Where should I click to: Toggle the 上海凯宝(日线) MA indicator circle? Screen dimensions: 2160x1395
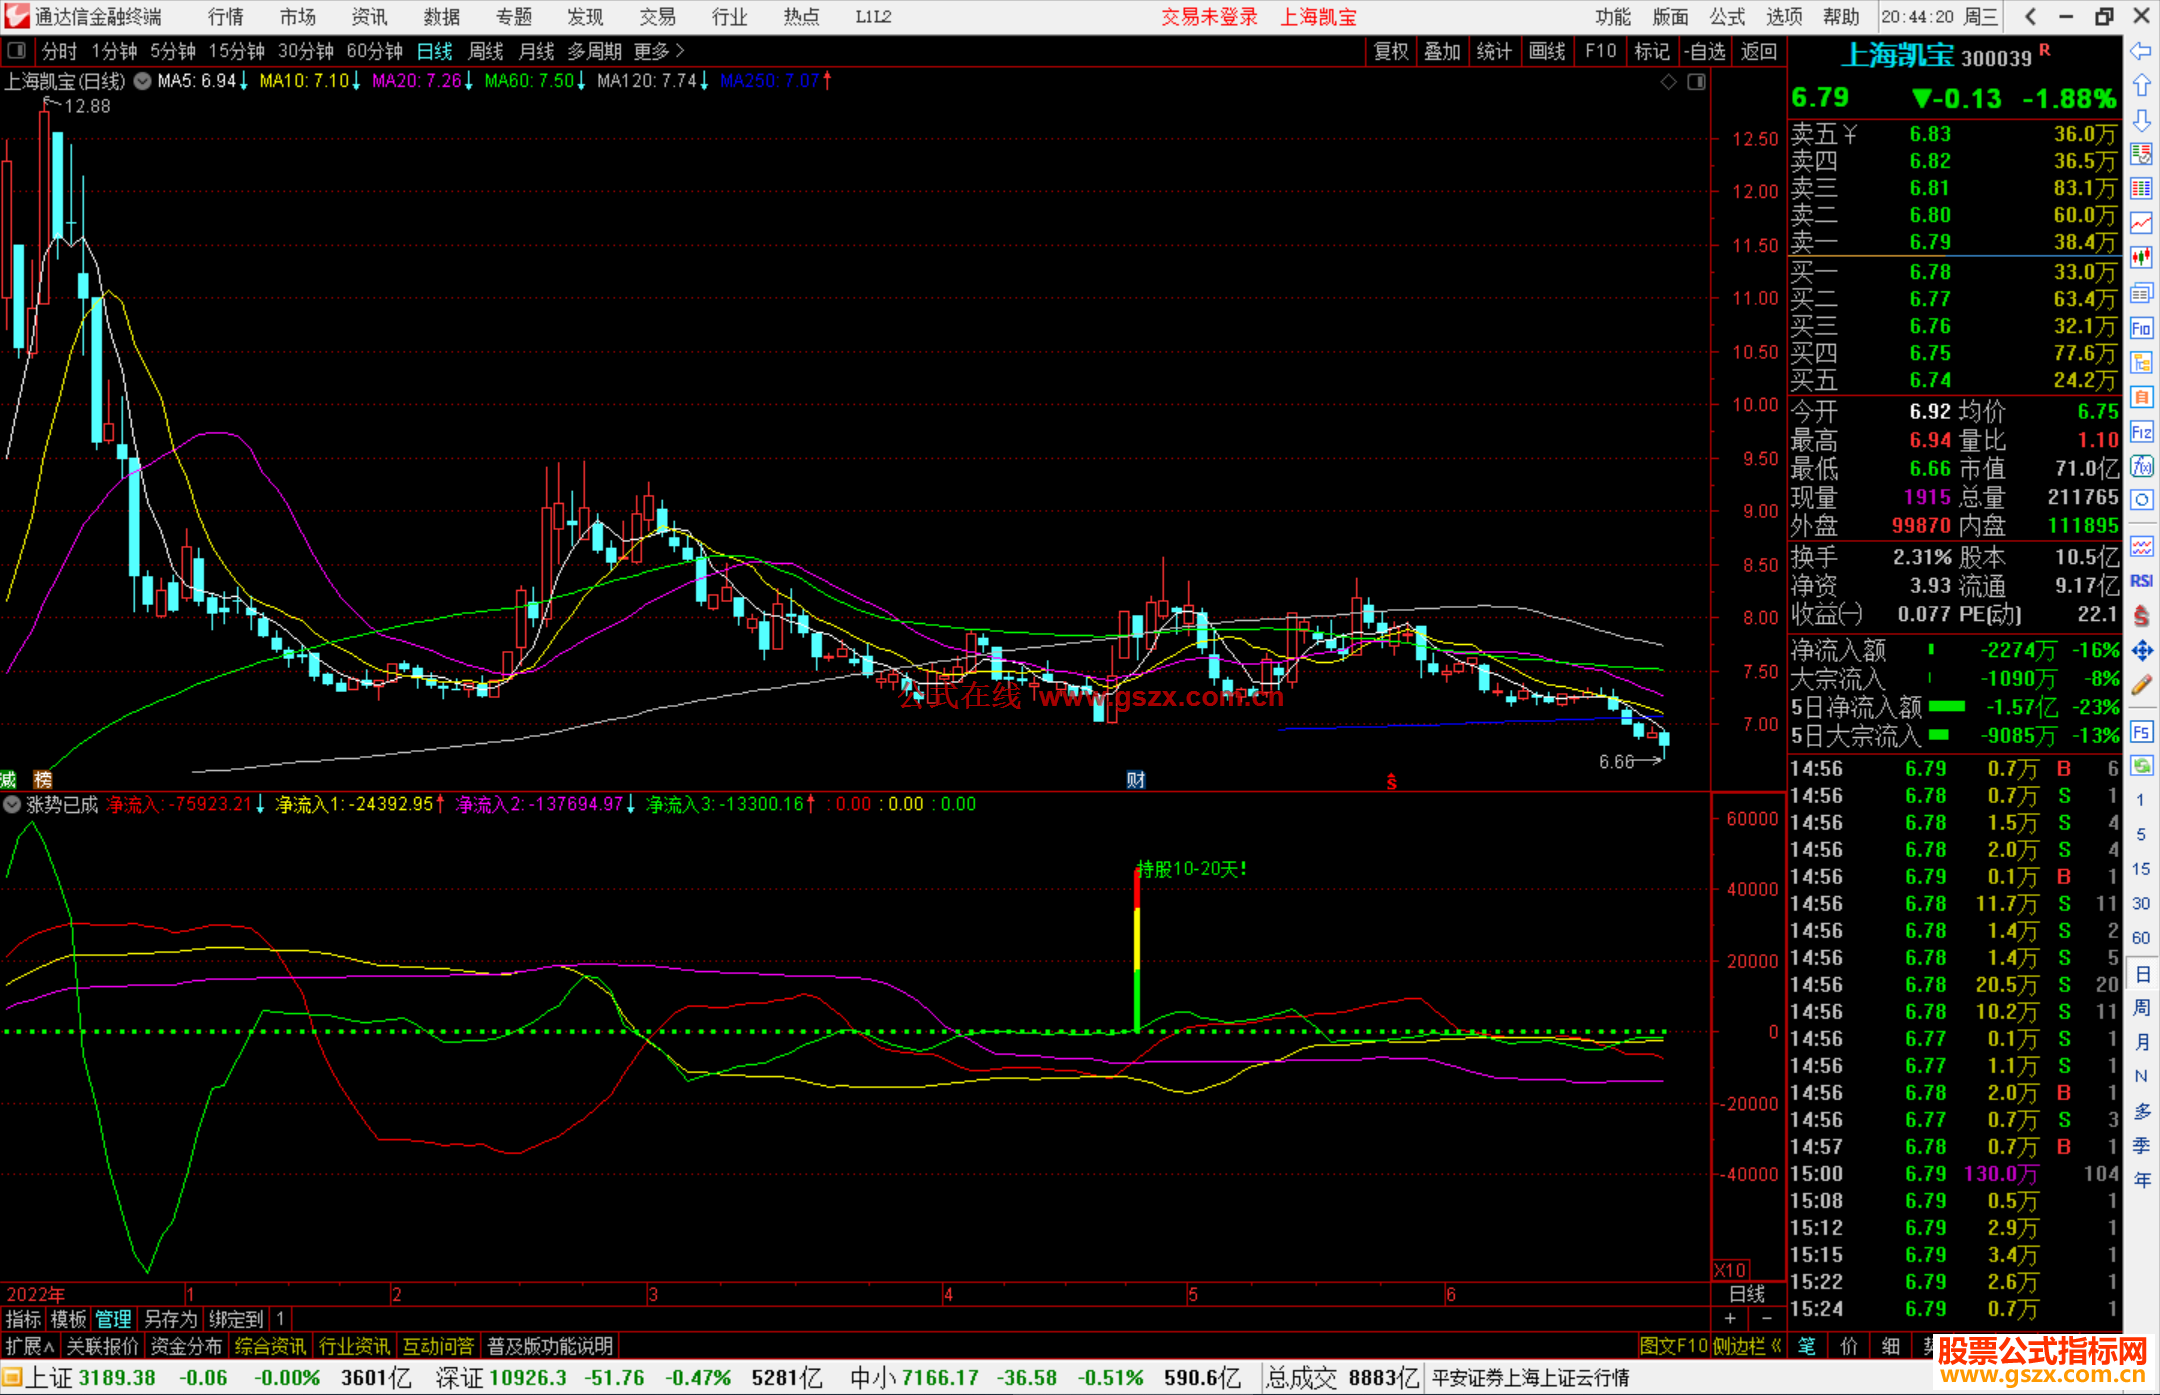click(x=143, y=81)
